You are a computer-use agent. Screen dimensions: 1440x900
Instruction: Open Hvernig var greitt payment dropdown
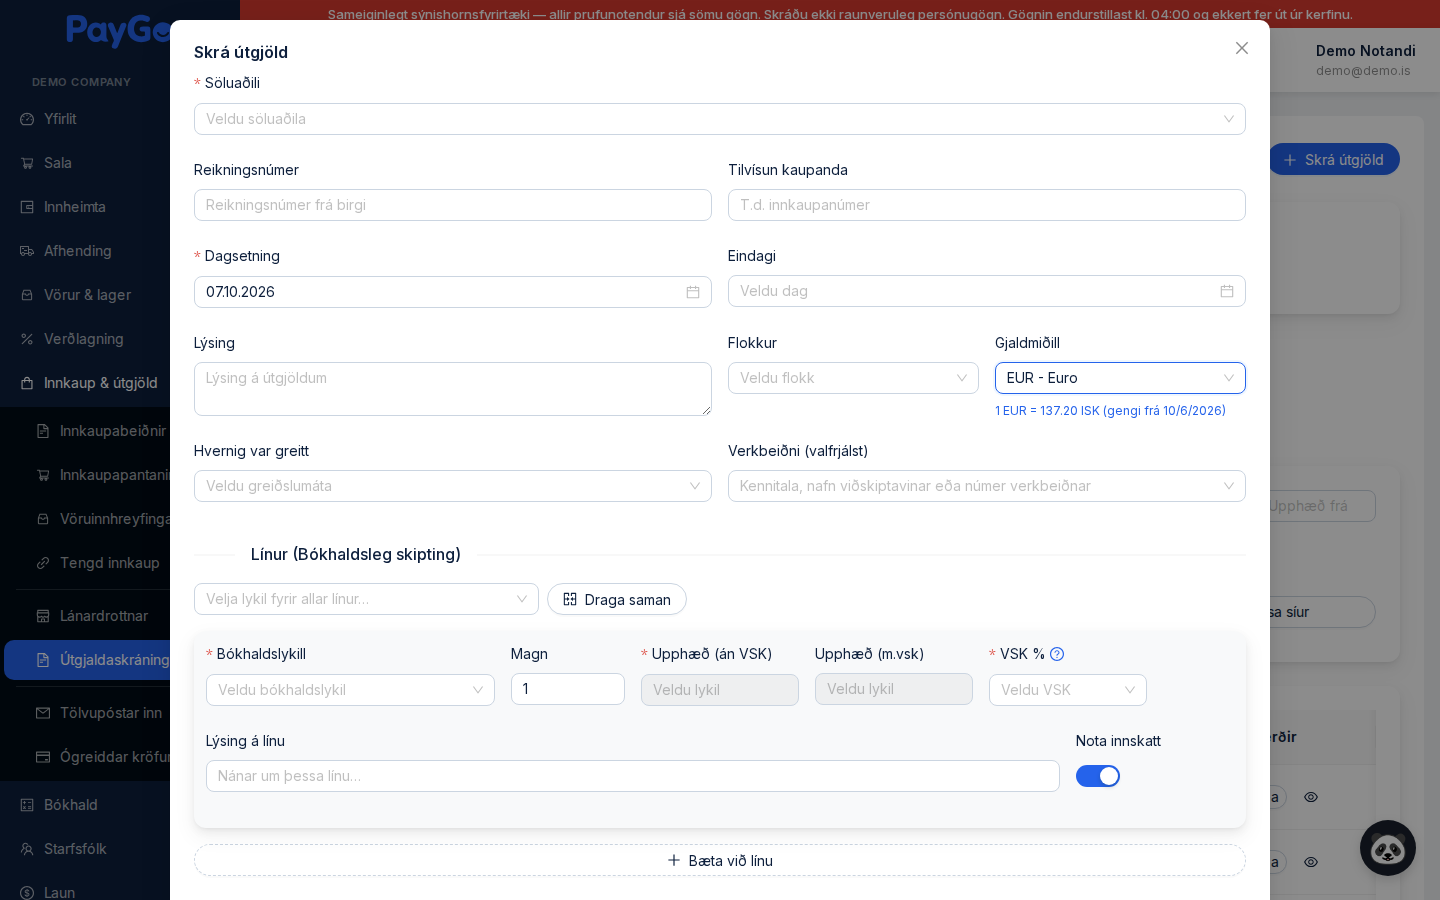click(x=453, y=486)
